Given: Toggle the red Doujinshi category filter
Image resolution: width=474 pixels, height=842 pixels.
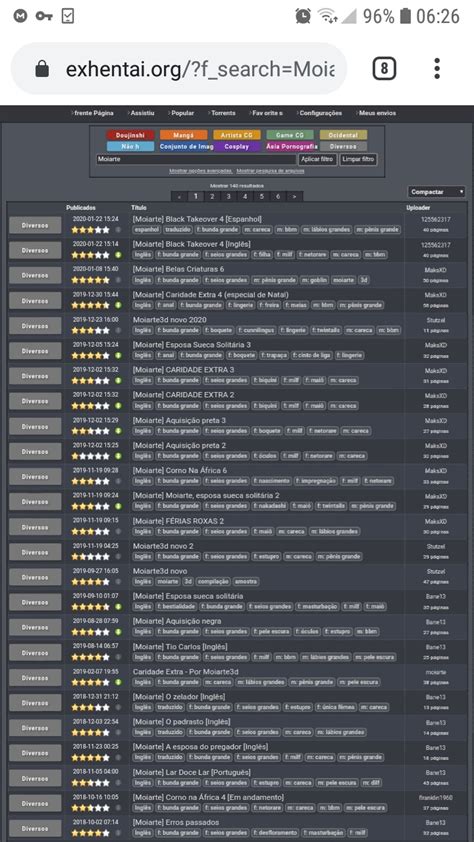Looking at the screenshot, I should (x=130, y=135).
